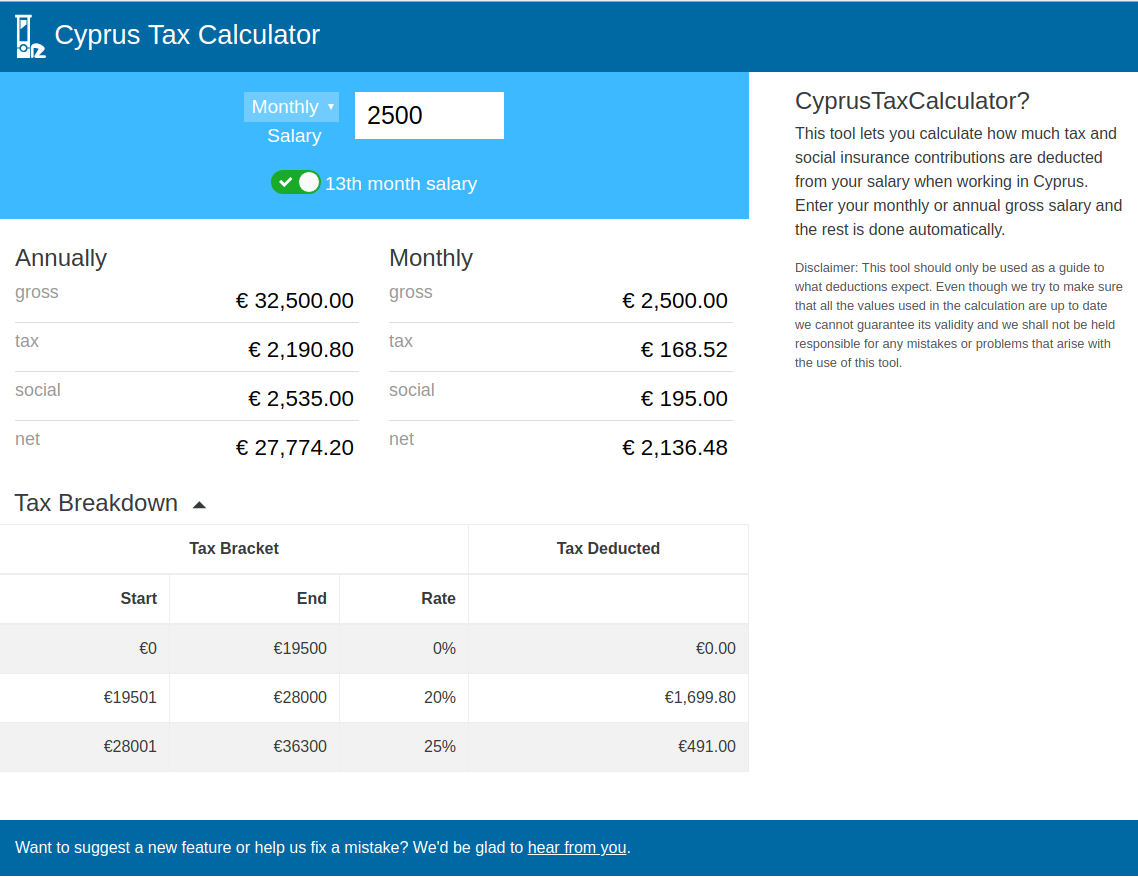Click the €28000 bracket end cell
Image resolution: width=1138 pixels, height=878 pixels.
point(254,697)
